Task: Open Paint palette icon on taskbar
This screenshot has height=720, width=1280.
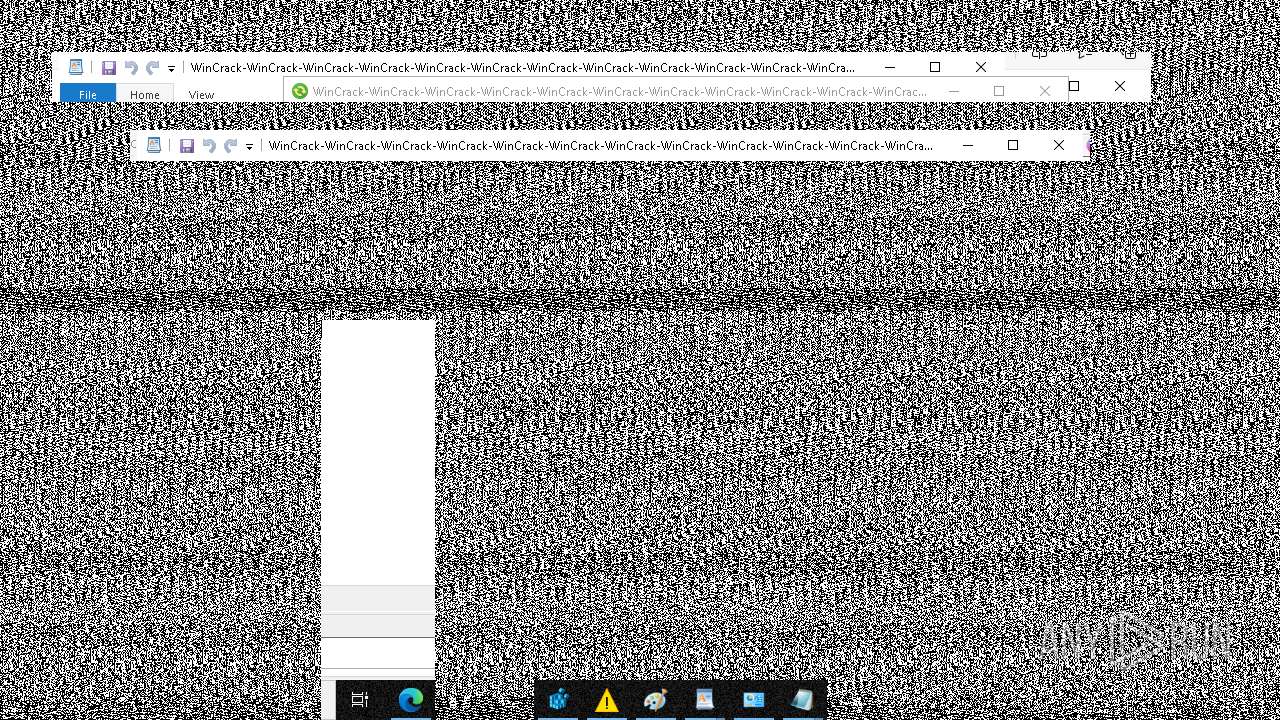Action: pos(655,700)
